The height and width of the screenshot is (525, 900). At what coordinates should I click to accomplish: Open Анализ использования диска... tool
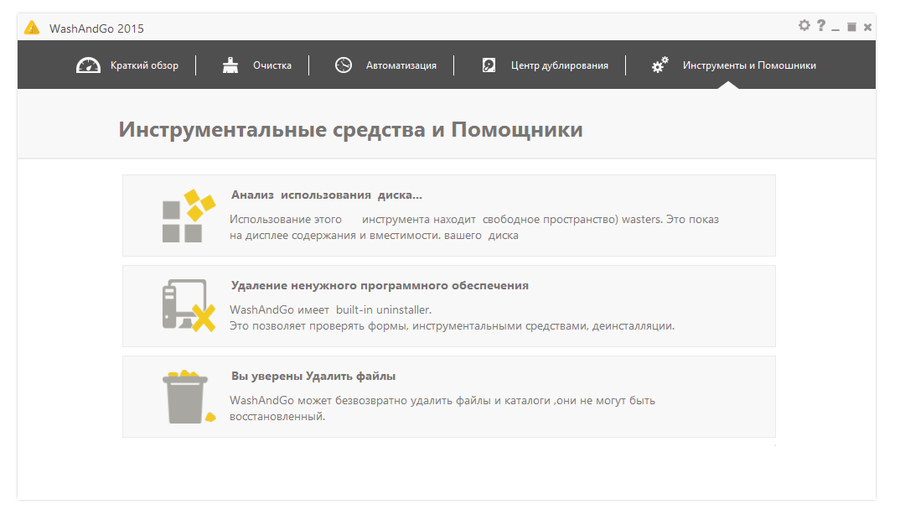click(449, 216)
